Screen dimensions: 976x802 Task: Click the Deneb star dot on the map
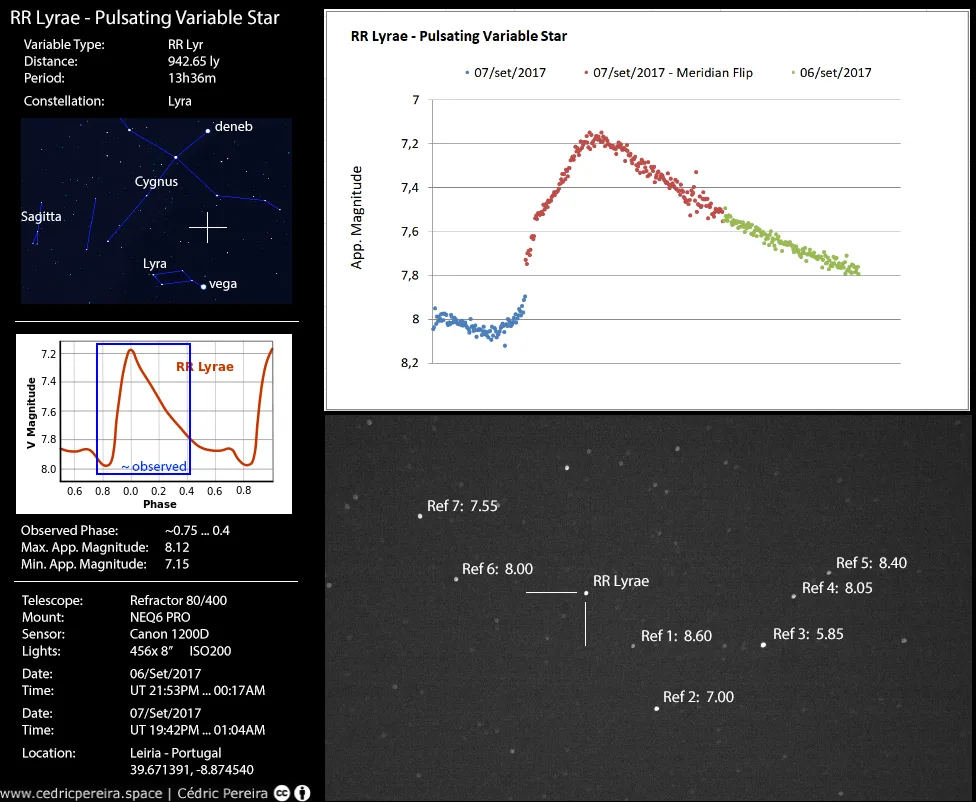coord(208,130)
